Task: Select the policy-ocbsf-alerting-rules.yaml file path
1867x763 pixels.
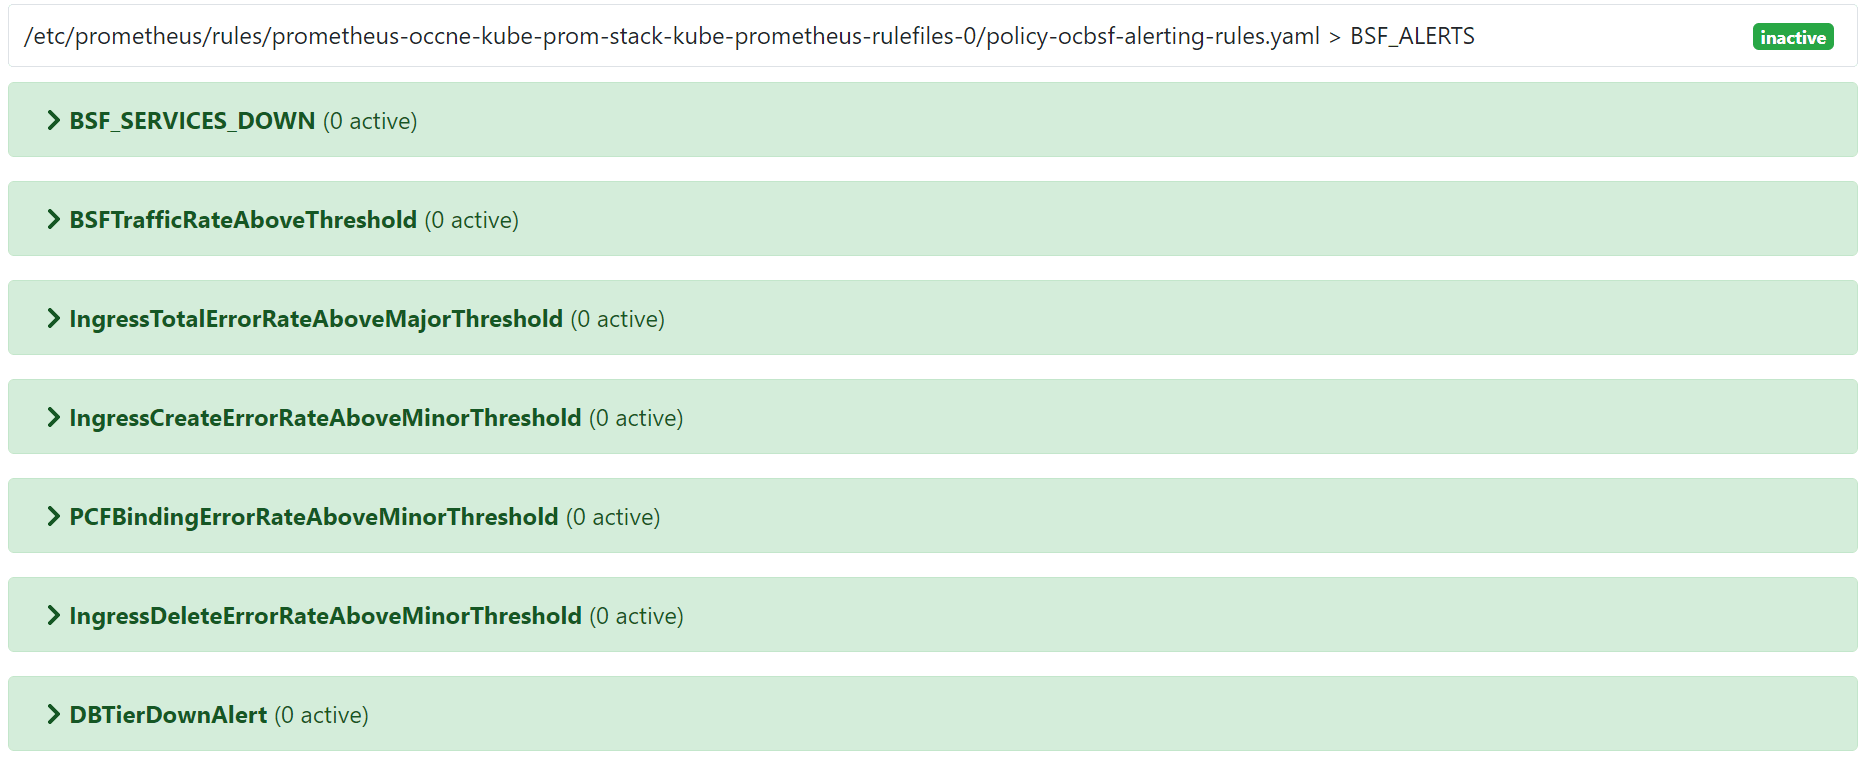Action: pos(670,36)
